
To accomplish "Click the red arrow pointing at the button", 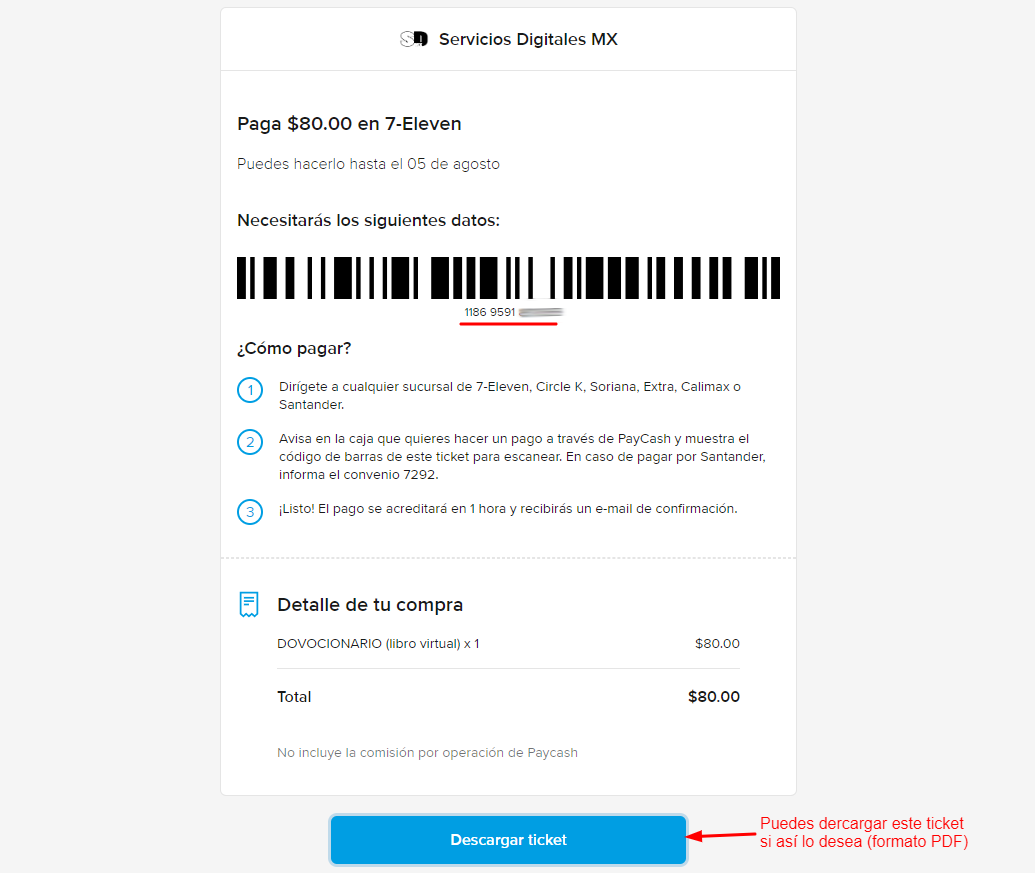I will pos(722,834).
